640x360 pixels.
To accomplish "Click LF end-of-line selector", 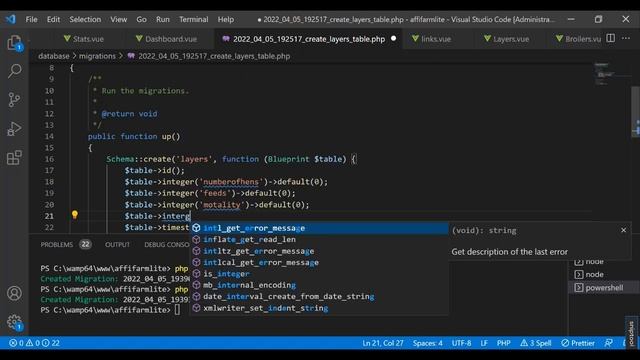I will (484, 343).
